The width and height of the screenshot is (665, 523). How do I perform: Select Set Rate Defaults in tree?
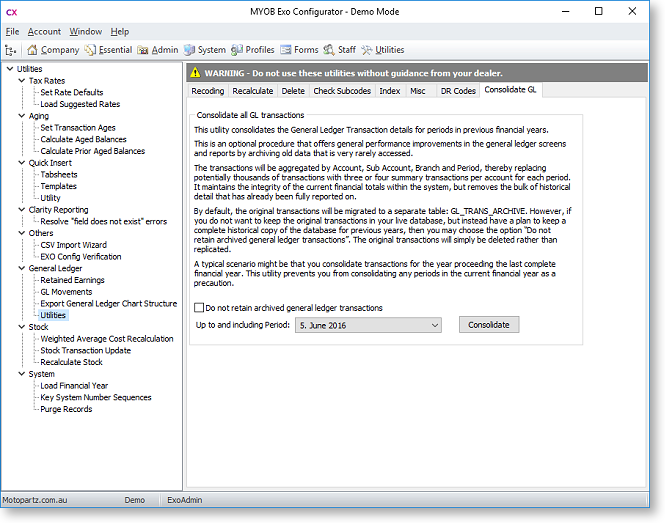72,92
